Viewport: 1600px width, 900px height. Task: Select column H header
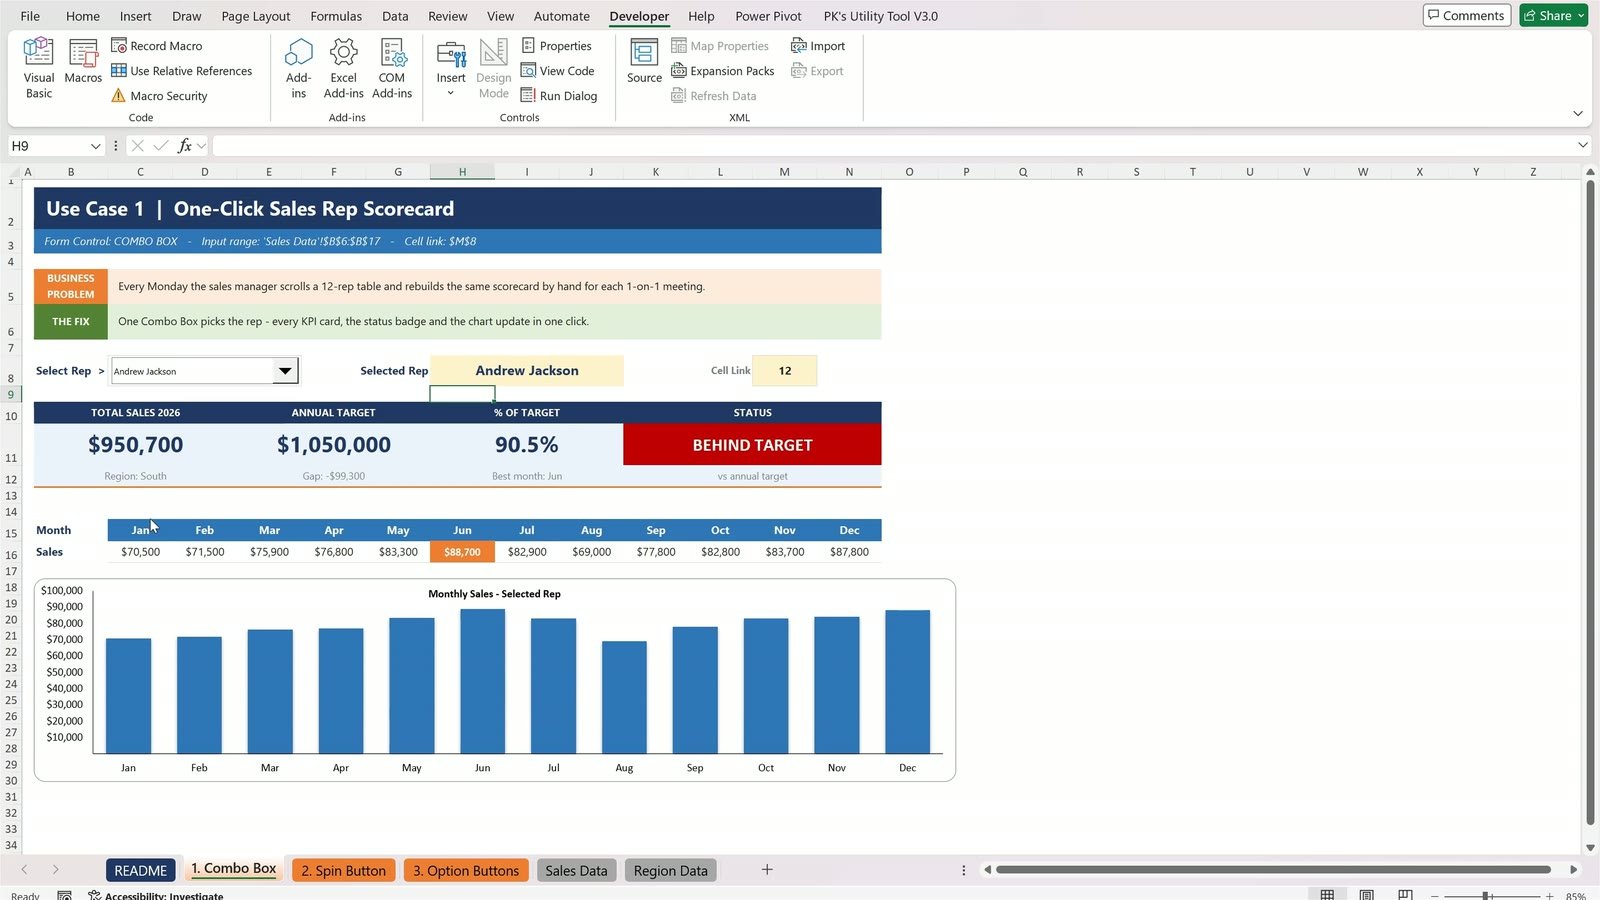point(462,172)
